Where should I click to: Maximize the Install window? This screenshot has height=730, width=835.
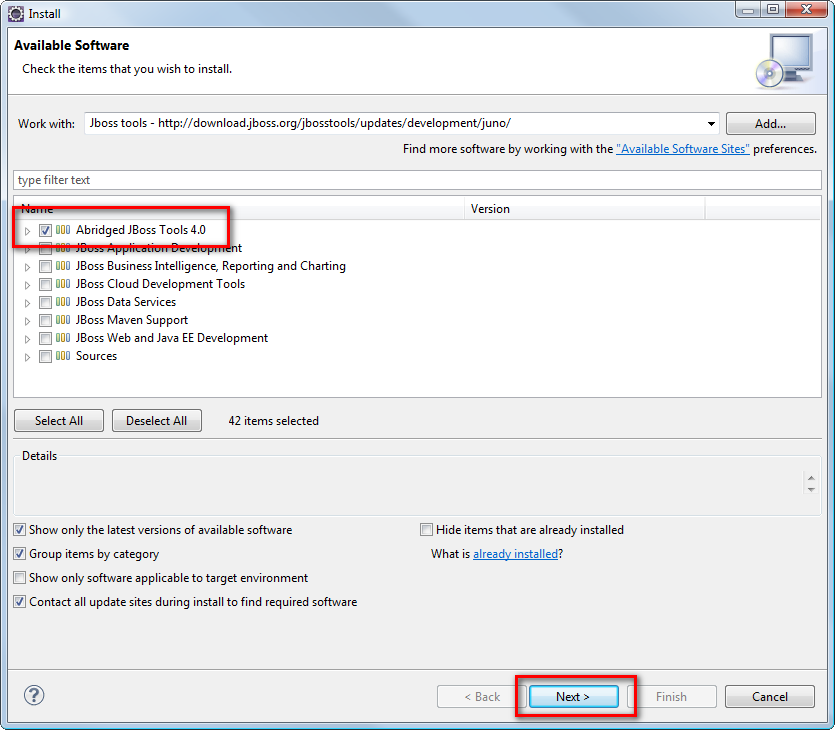(x=773, y=10)
